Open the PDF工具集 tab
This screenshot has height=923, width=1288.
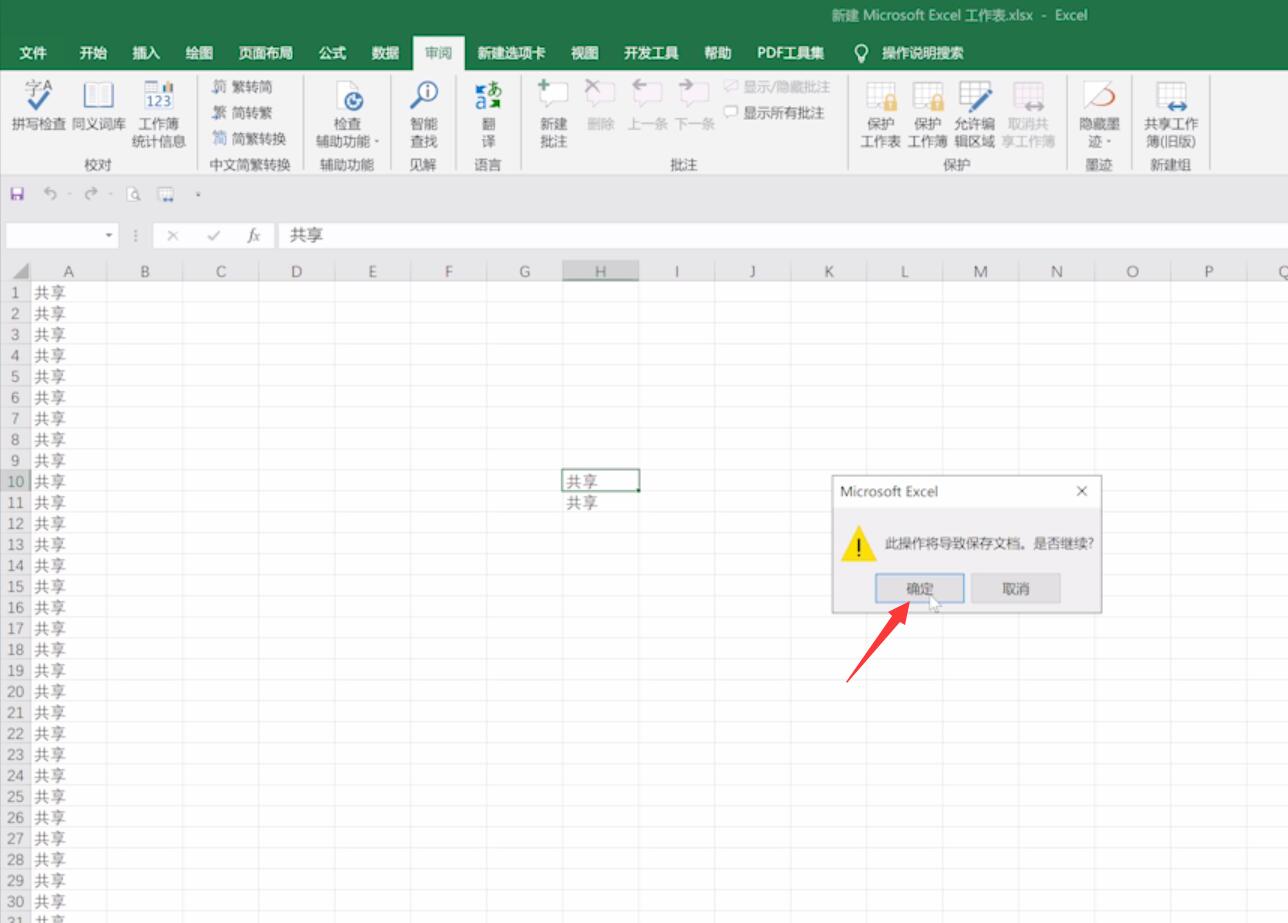pos(791,53)
